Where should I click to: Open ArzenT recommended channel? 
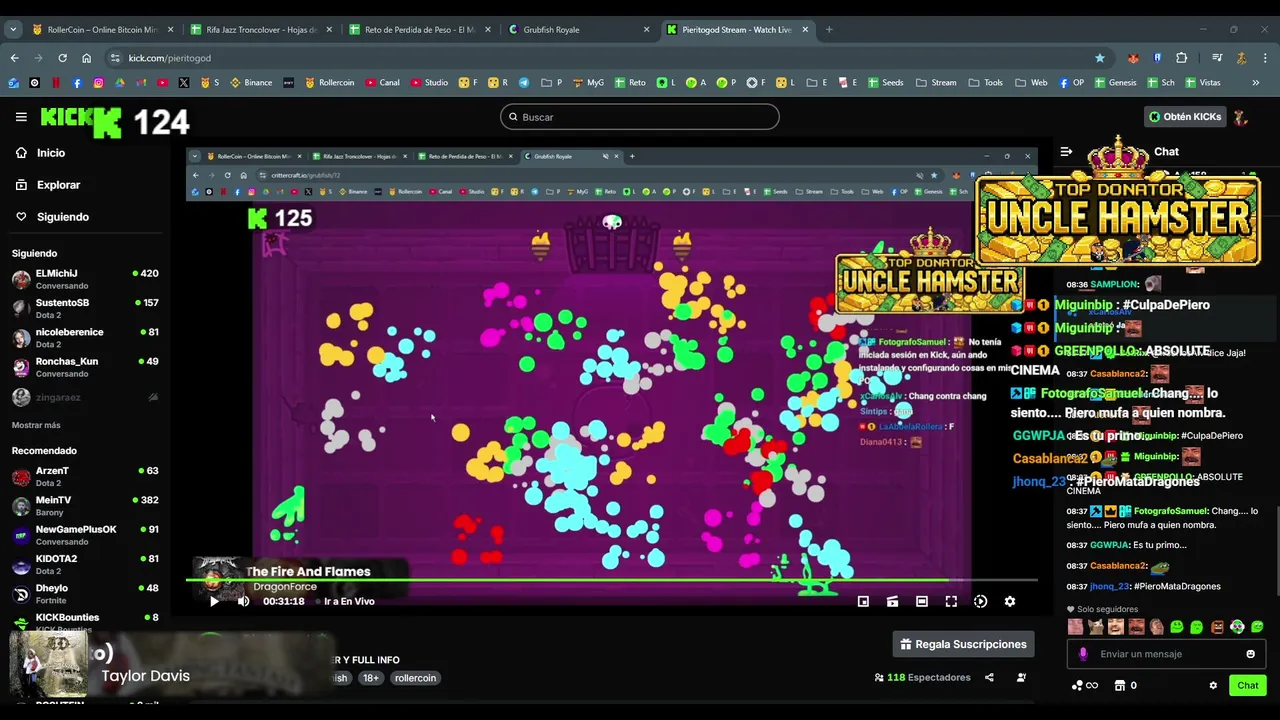click(85, 476)
